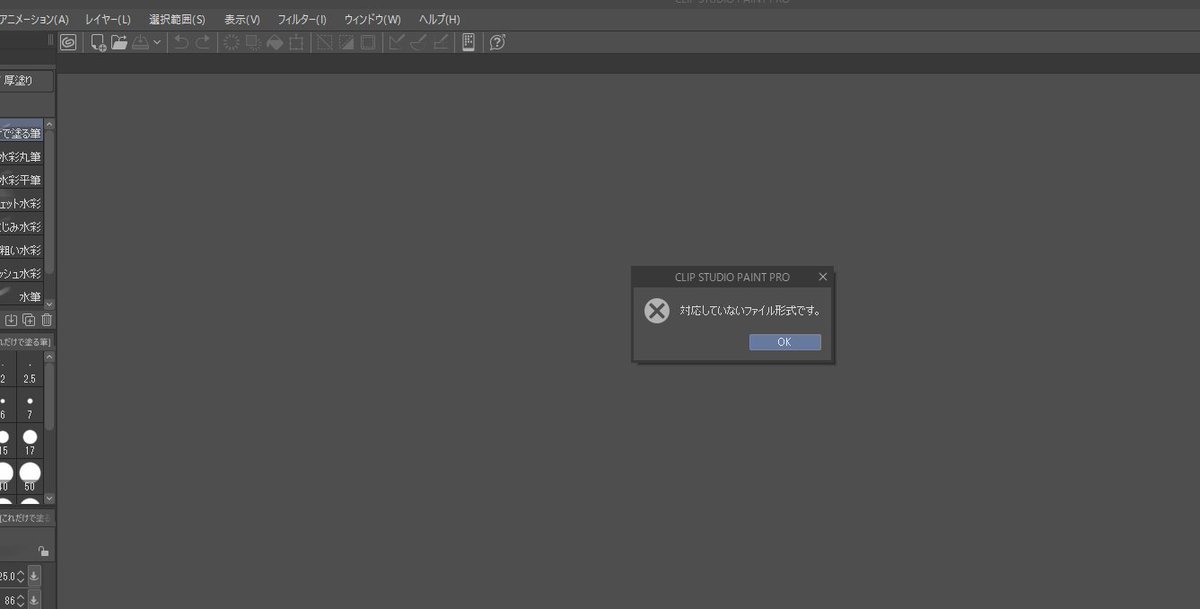
Task: Choose brush size 7 preset
Action: click(x=30, y=407)
